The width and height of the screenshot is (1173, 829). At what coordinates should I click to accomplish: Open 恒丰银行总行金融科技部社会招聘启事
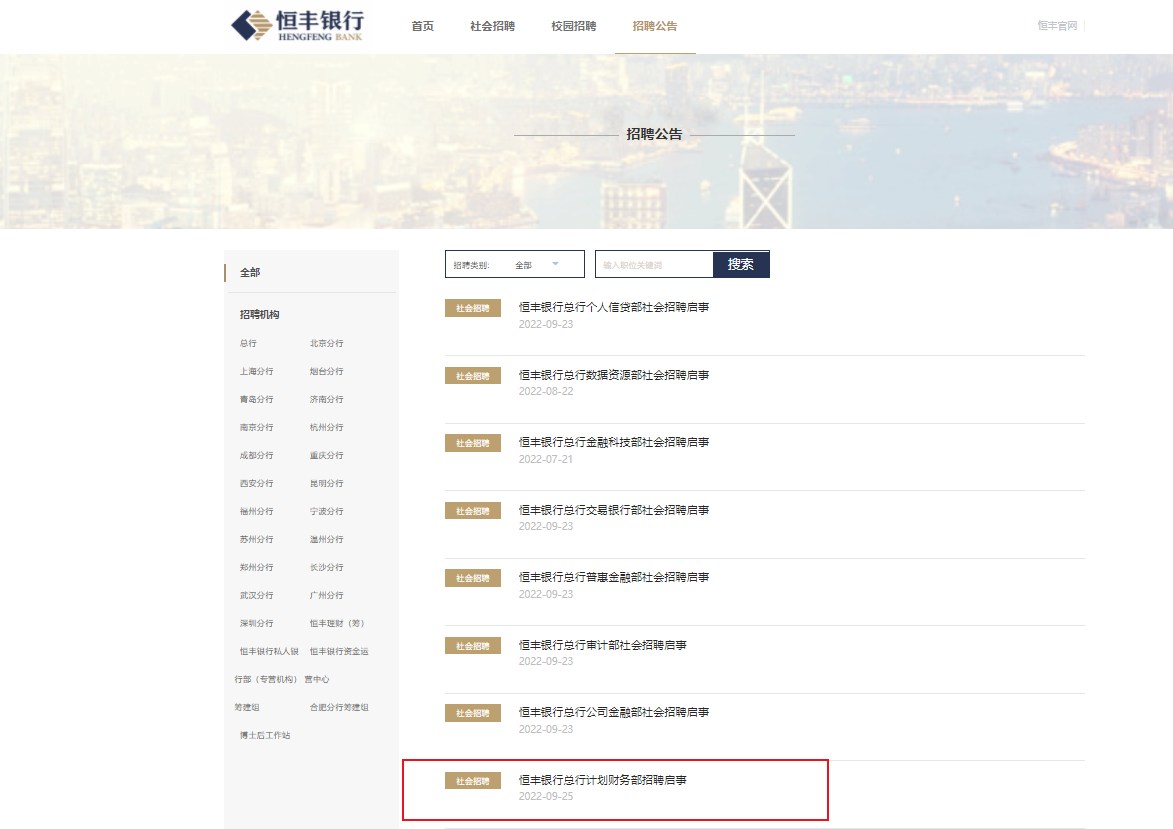[x=613, y=442]
